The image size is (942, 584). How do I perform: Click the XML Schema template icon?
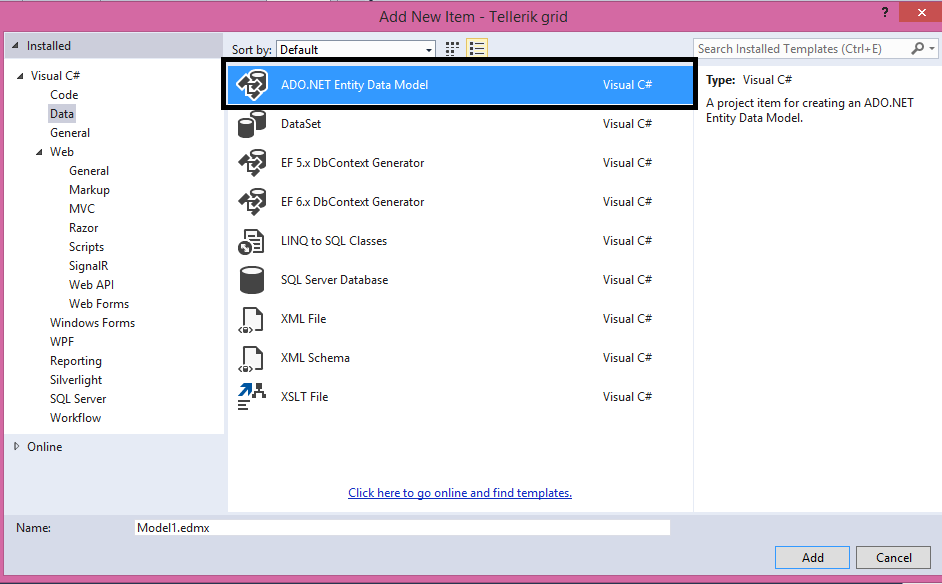coord(251,359)
